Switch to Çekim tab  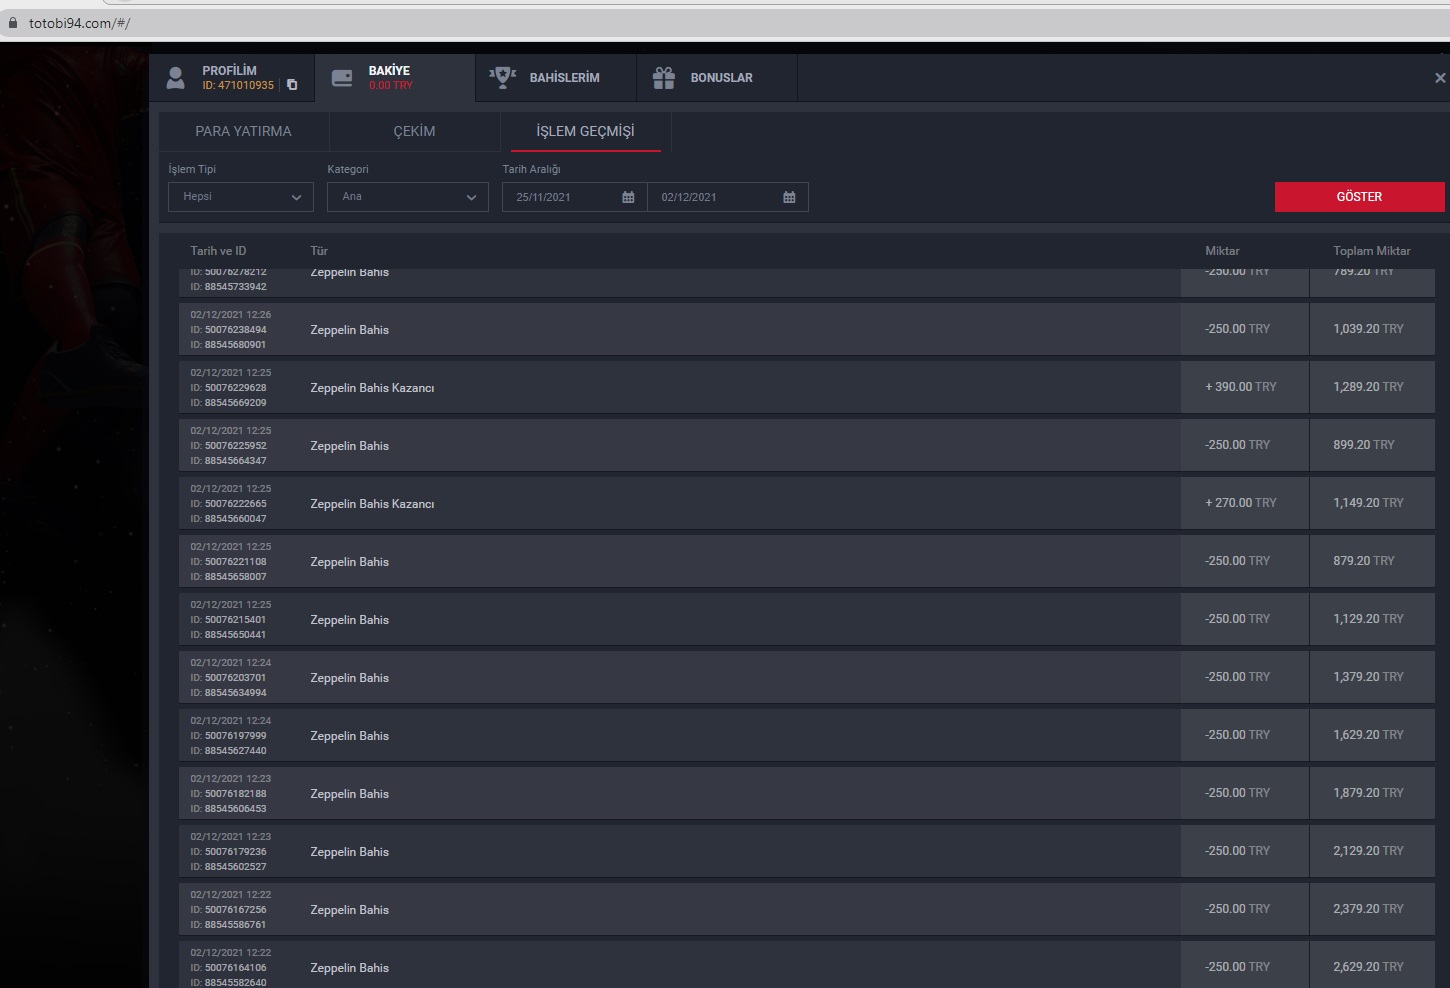tap(414, 131)
